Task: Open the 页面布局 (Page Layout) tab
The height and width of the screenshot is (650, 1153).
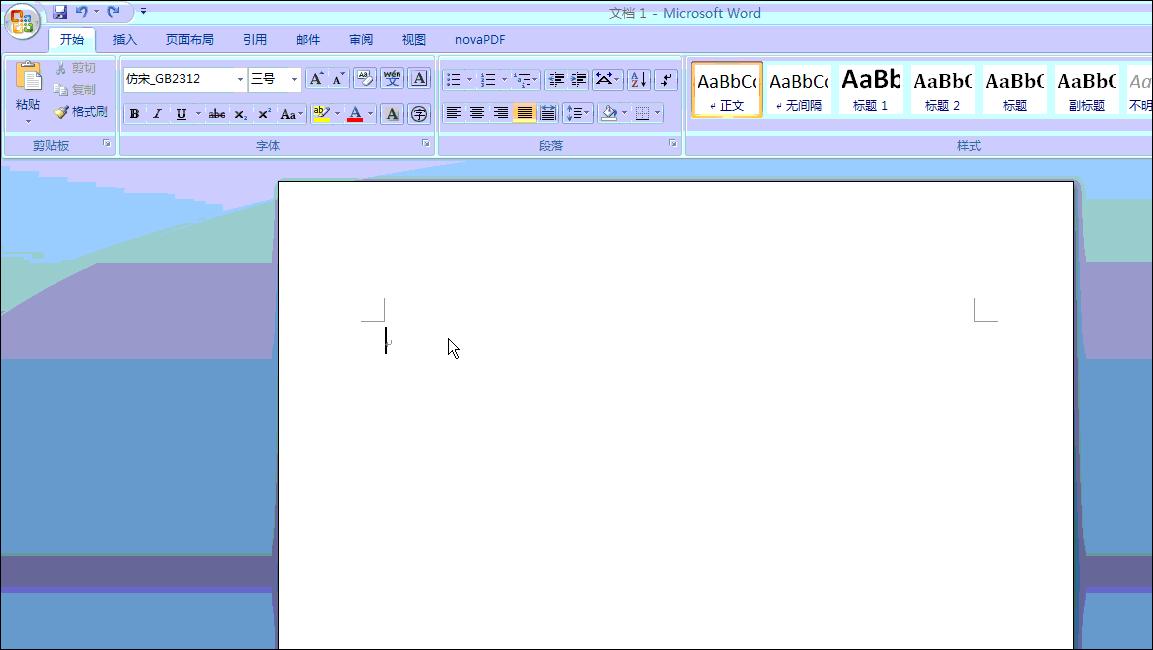Action: click(x=189, y=40)
